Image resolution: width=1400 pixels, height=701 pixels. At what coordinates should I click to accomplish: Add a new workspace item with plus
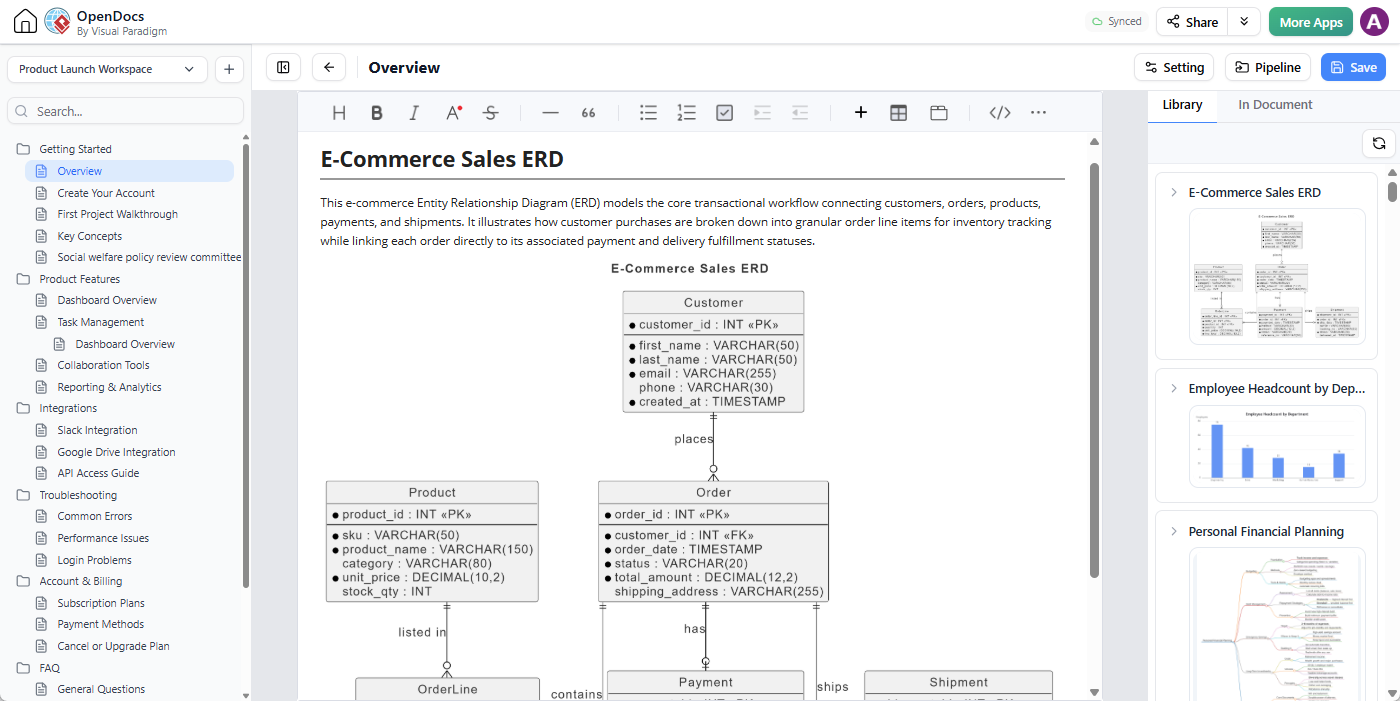(x=229, y=69)
